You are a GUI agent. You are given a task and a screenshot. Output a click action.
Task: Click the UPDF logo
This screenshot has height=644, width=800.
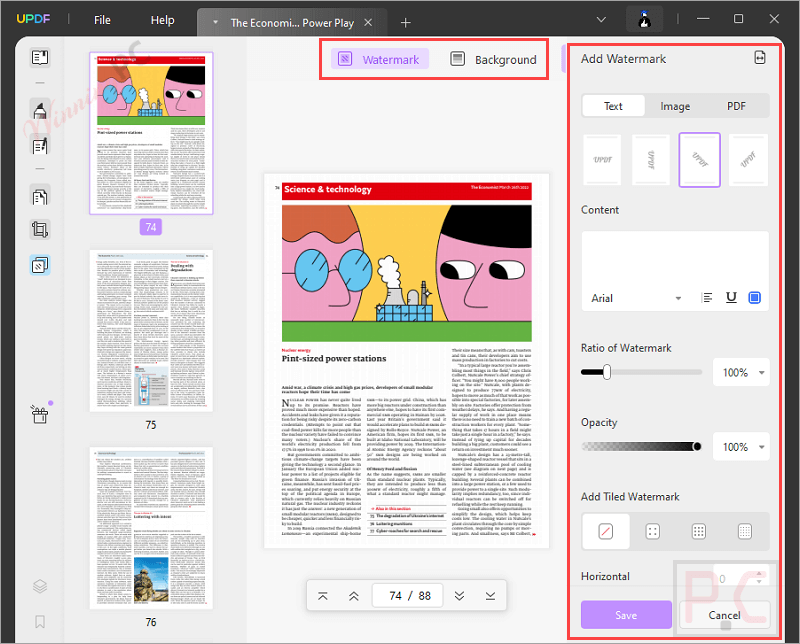tap(34, 19)
